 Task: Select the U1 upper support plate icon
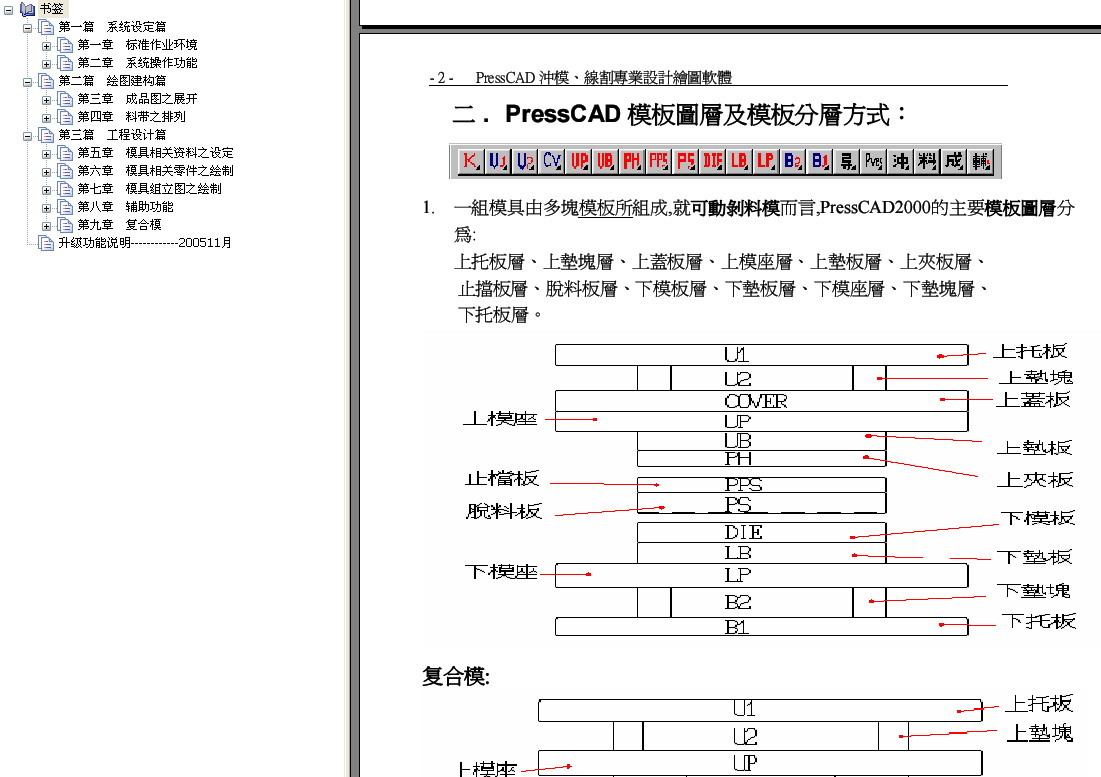[x=498, y=161]
